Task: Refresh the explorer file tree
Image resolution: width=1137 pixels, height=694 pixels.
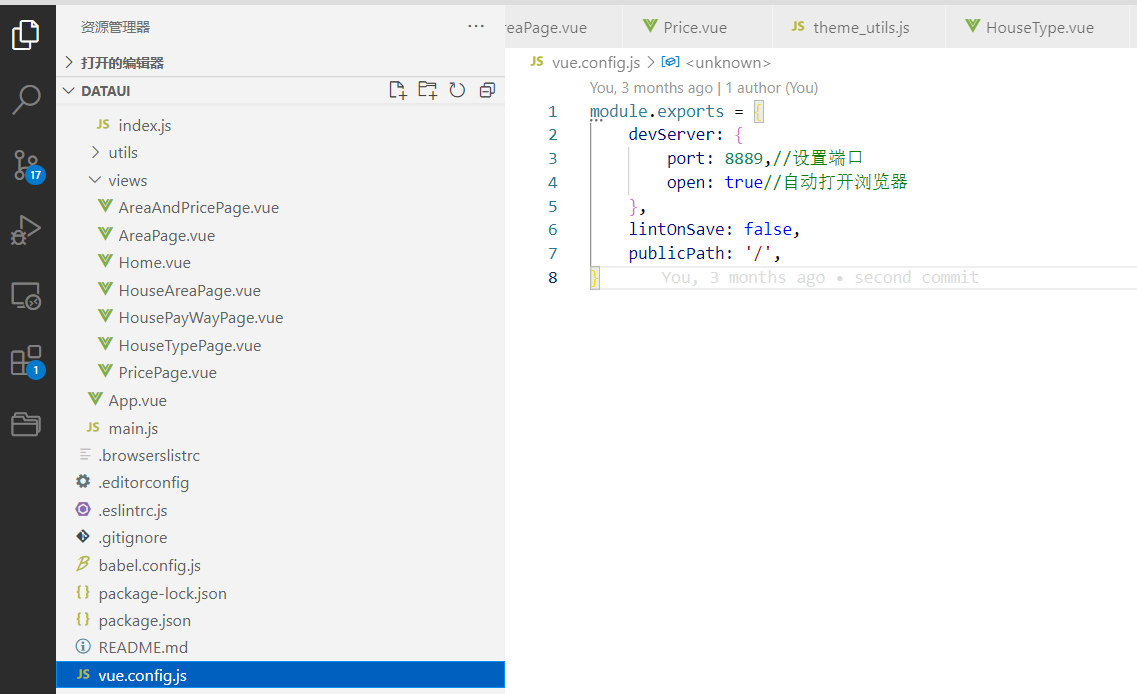Action: [457, 90]
